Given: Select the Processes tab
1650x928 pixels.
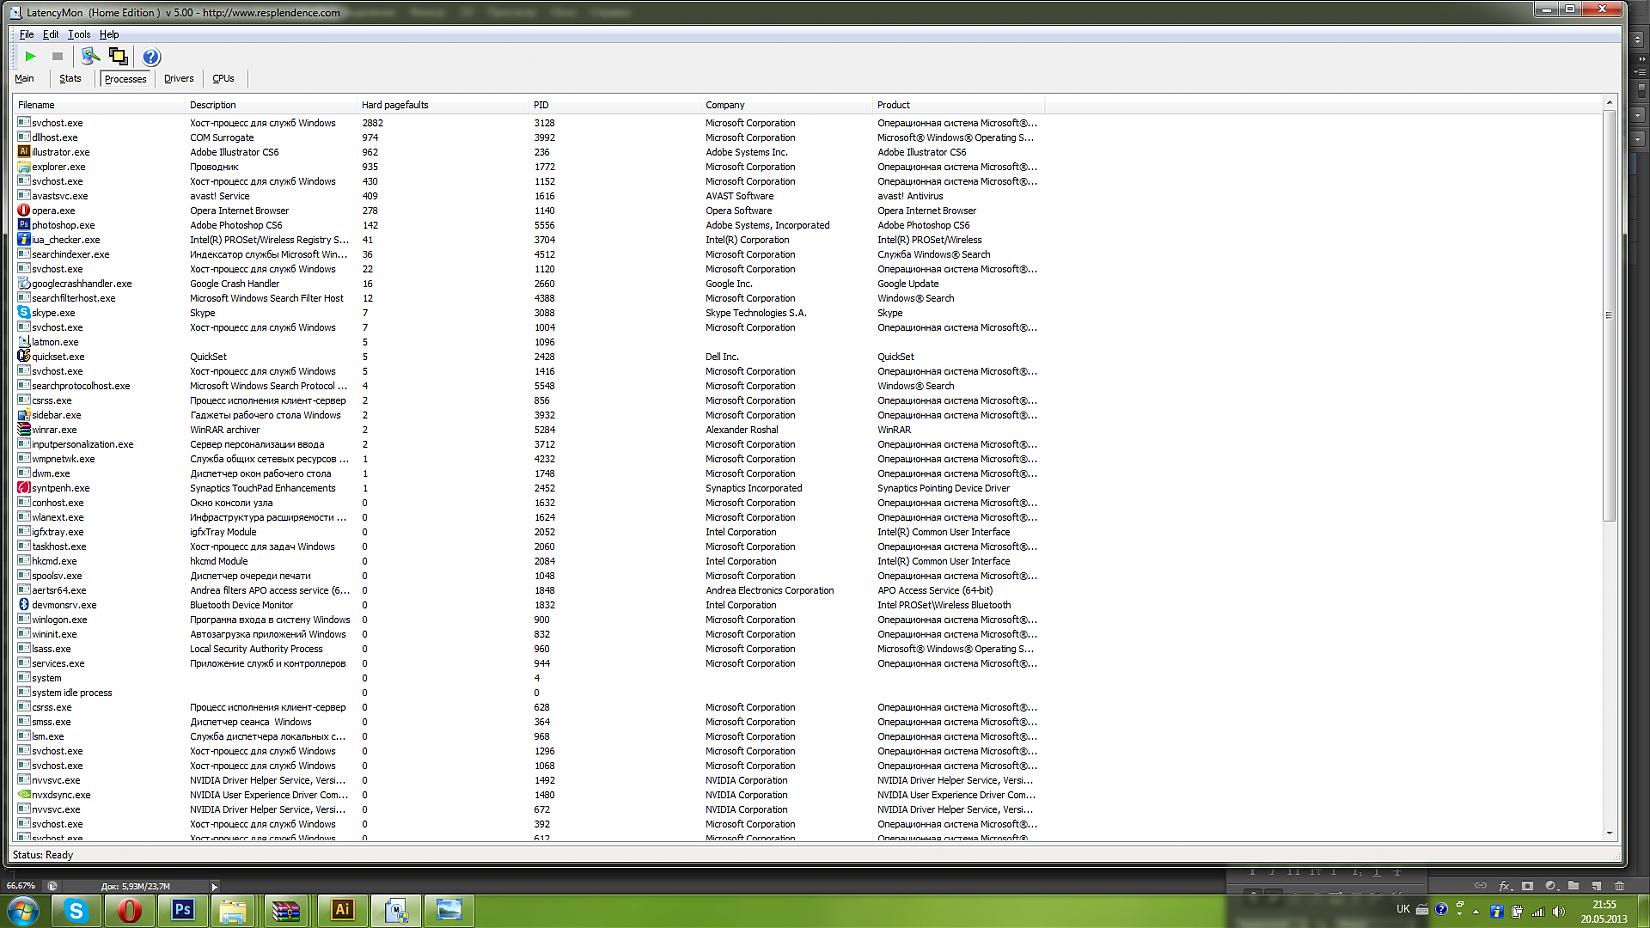Looking at the screenshot, I should tap(125, 78).
